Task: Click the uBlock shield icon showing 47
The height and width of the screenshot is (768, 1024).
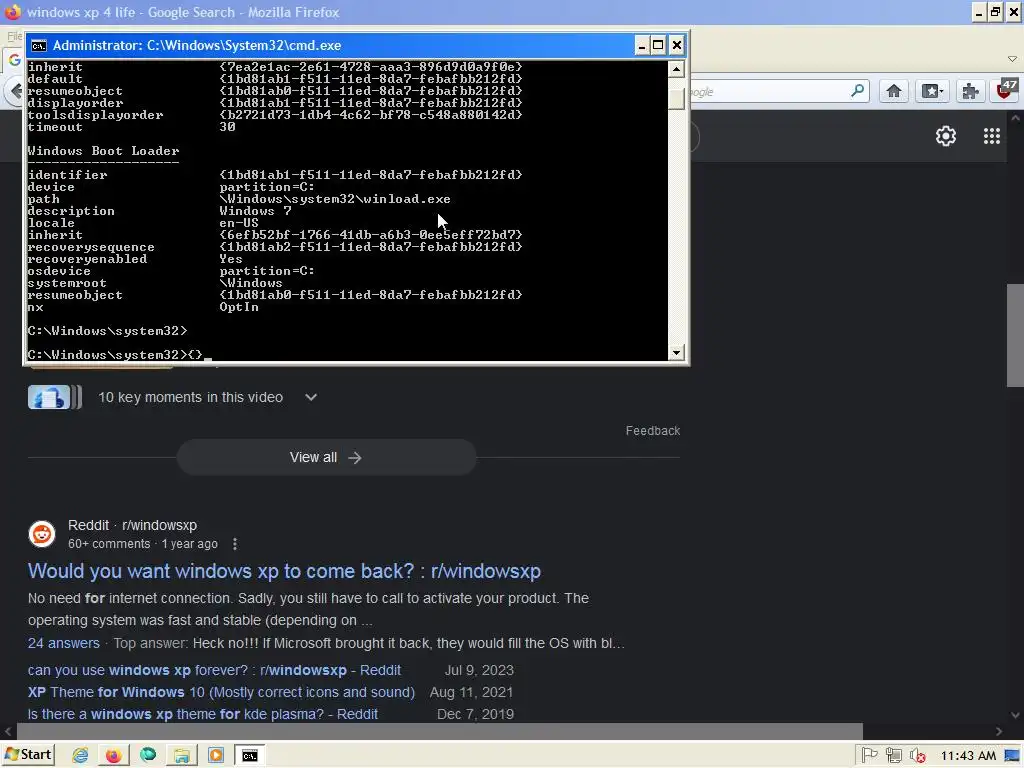Action: (x=1006, y=91)
